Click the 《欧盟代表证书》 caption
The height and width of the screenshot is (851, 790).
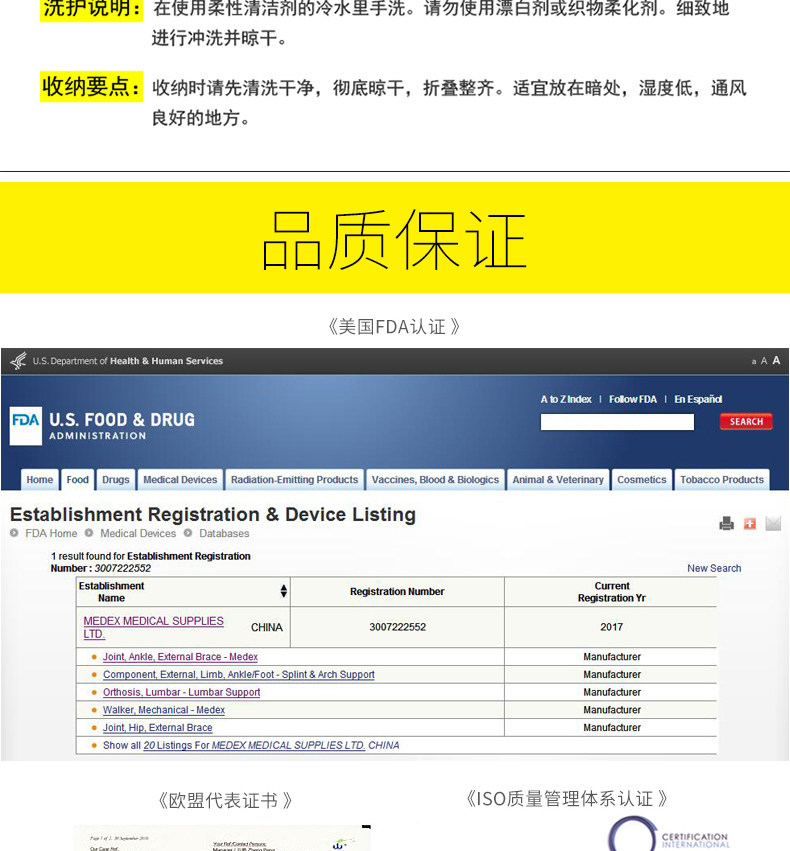click(224, 801)
